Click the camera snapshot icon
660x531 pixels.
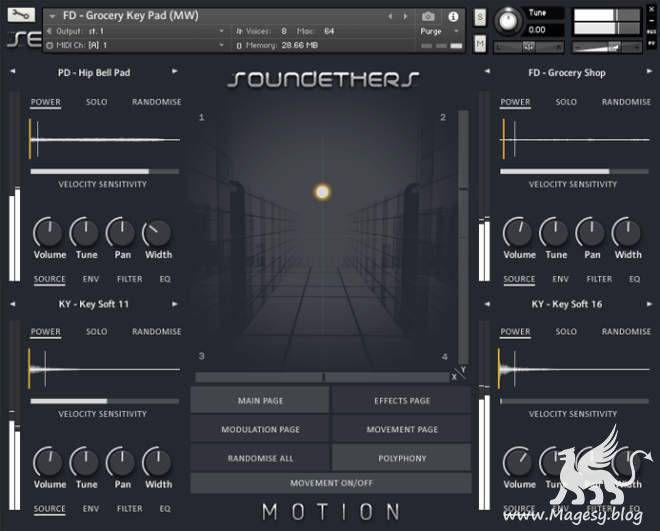click(x=428, y=16)
